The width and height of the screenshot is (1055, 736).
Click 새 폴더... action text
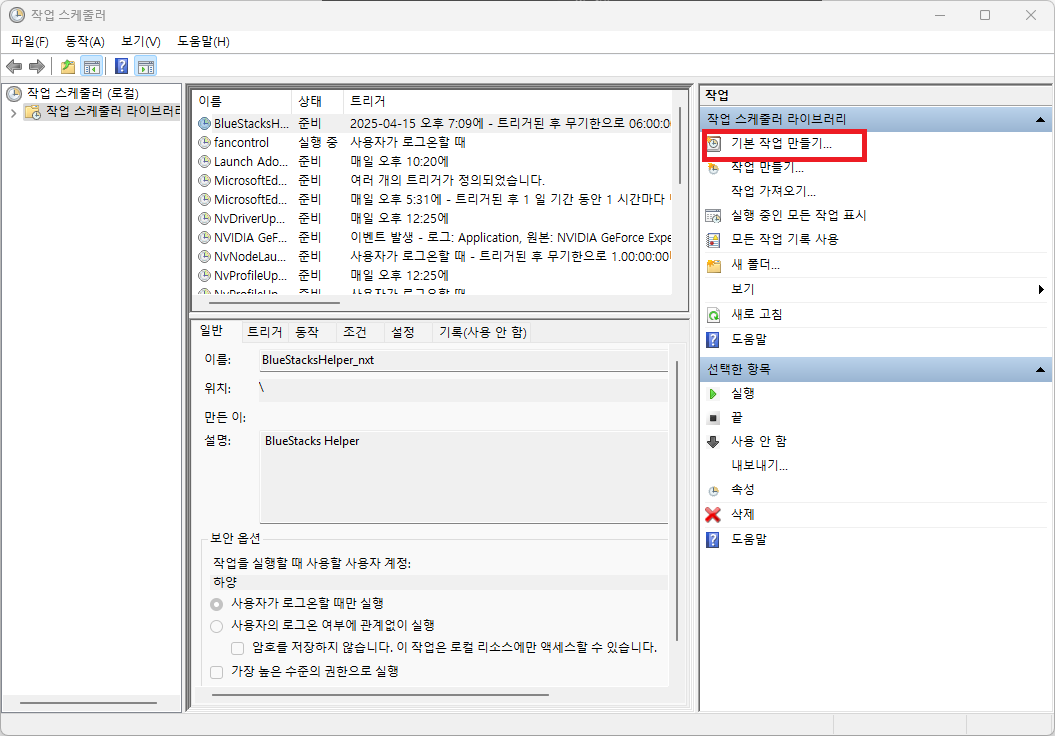click(756, 265)
